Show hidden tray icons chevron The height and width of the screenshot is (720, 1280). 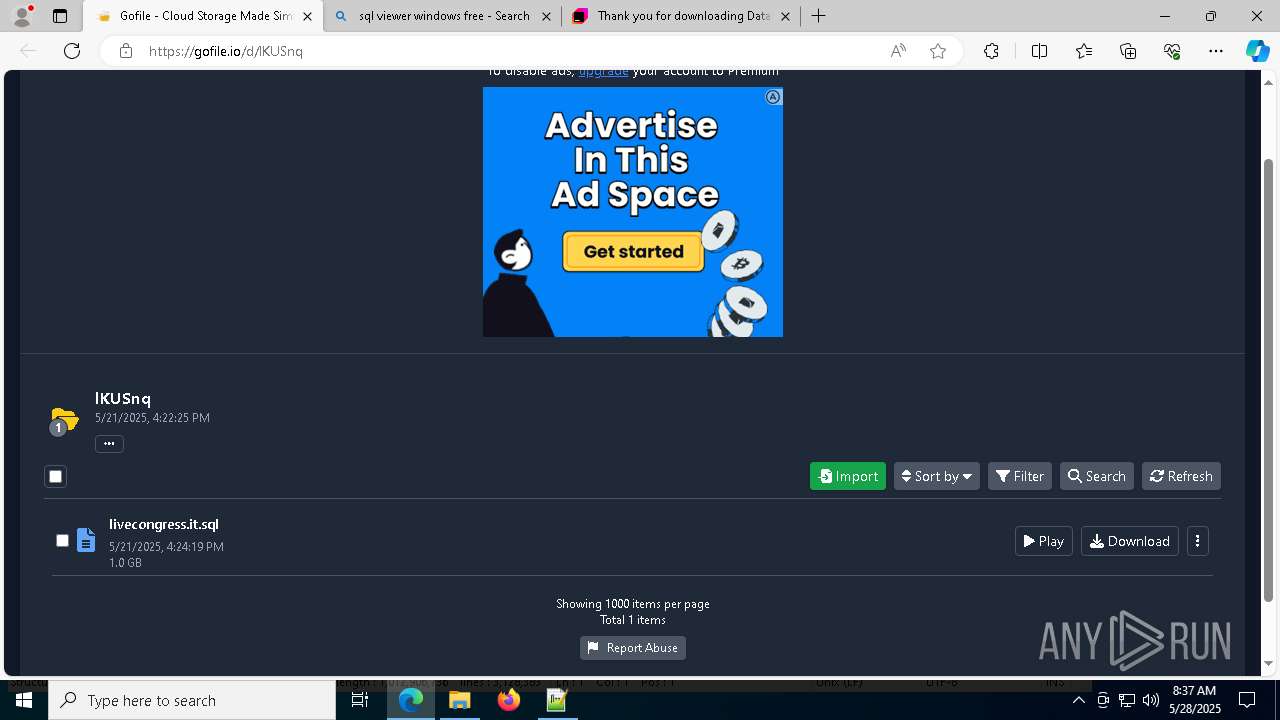pos(1078,700)
